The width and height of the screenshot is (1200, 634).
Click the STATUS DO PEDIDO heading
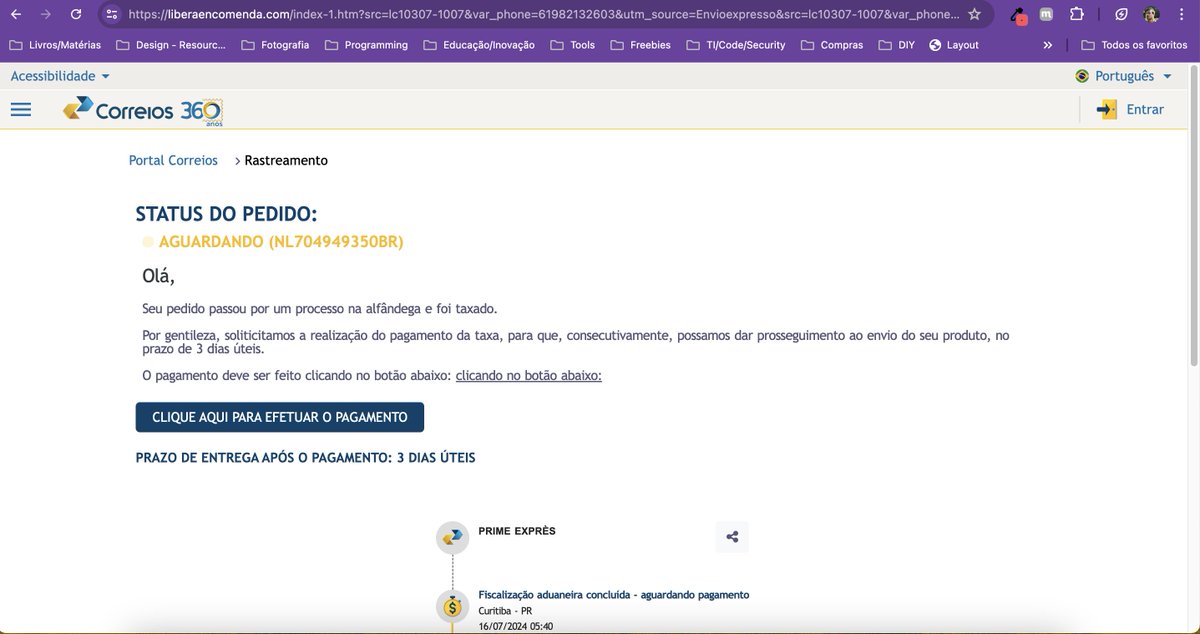click(x=226, y=214)
